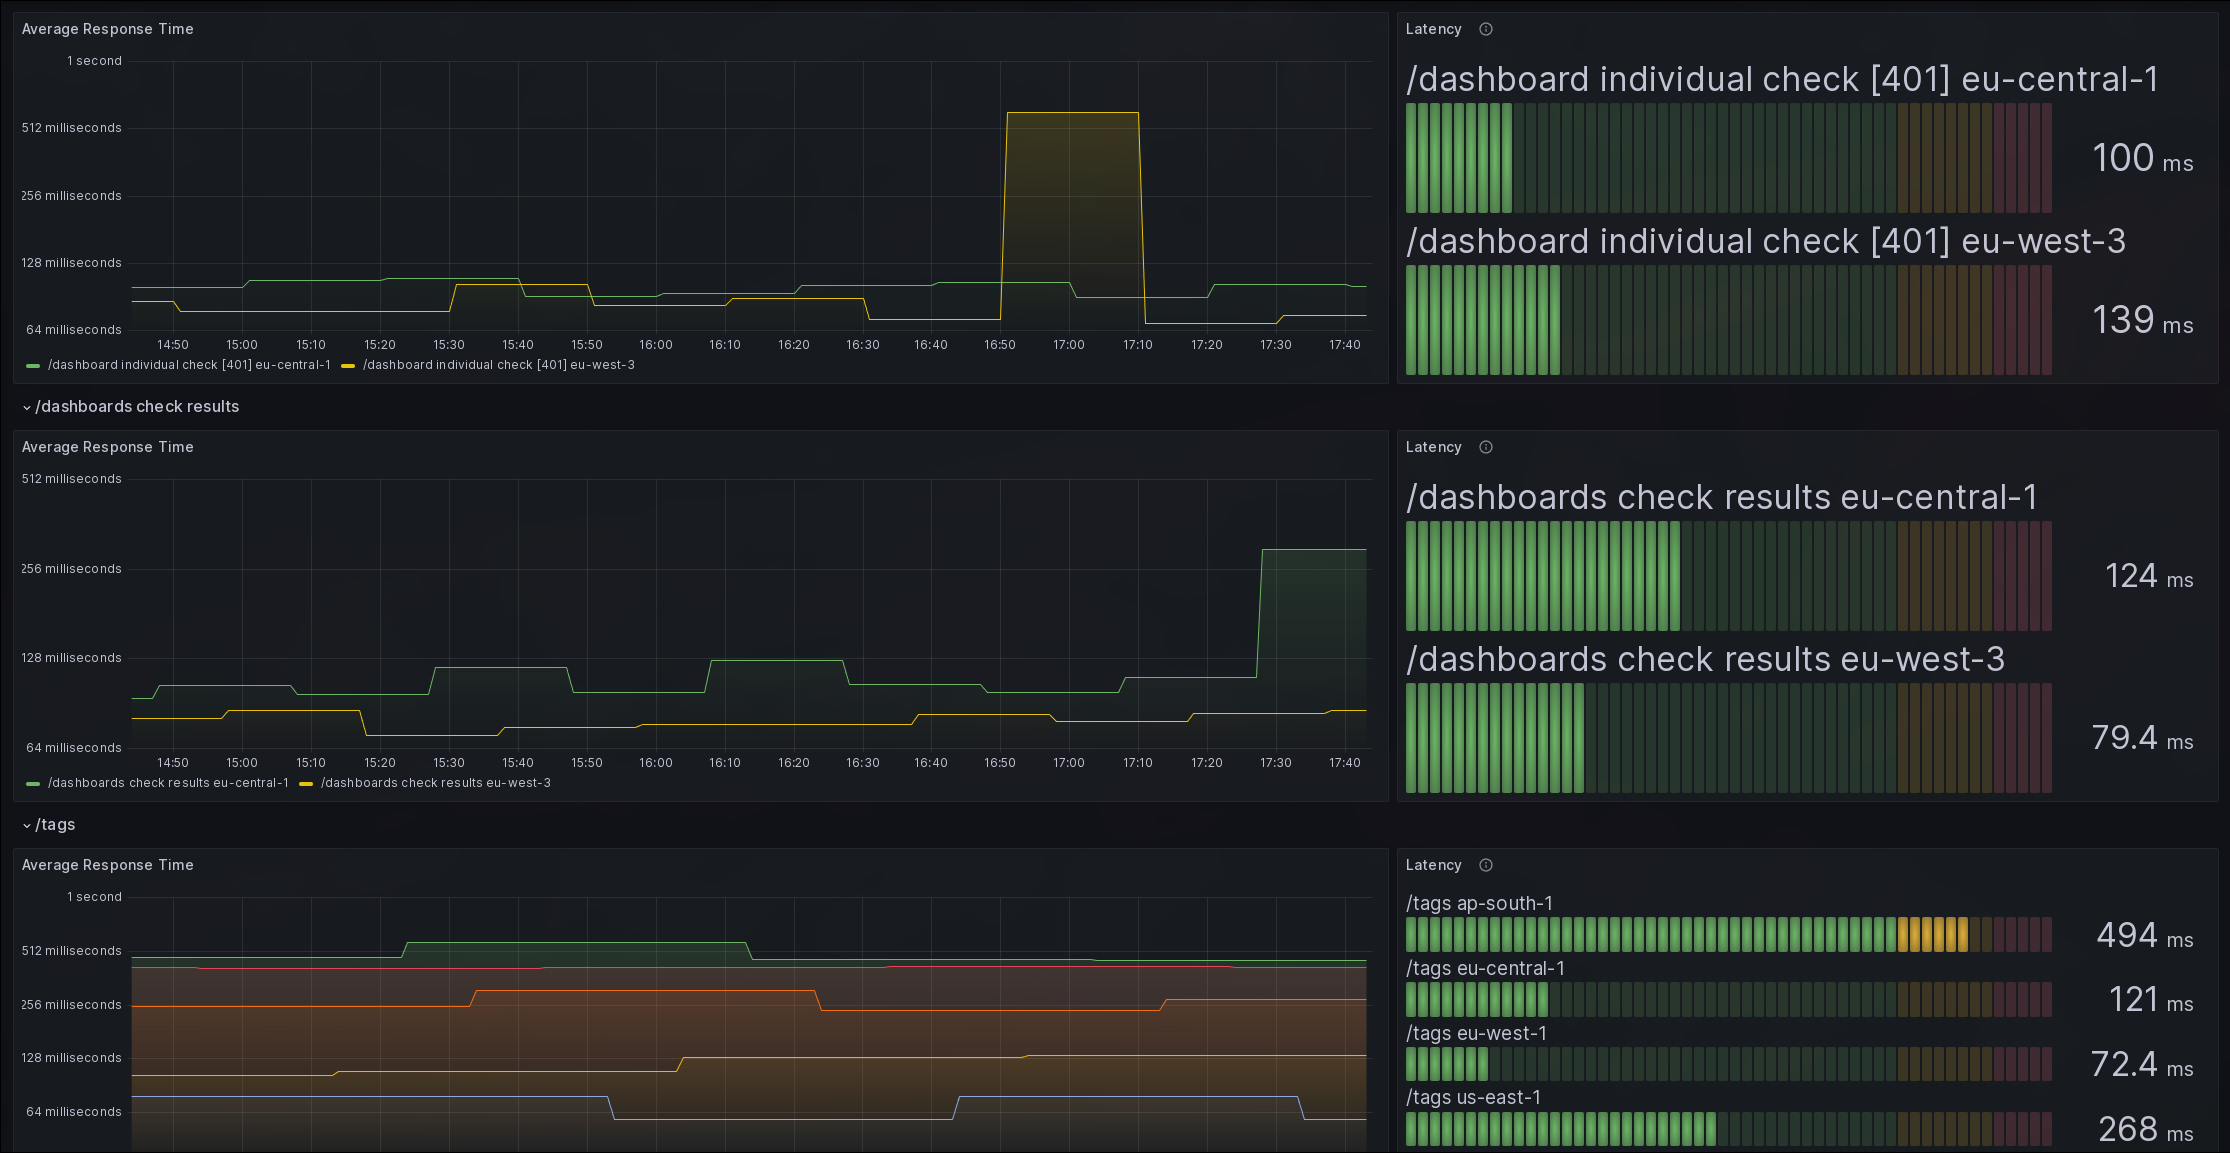Click info icon on /tags Latency panel
Viewport: 2230px width, 1153px height.
coord(1485,865)
